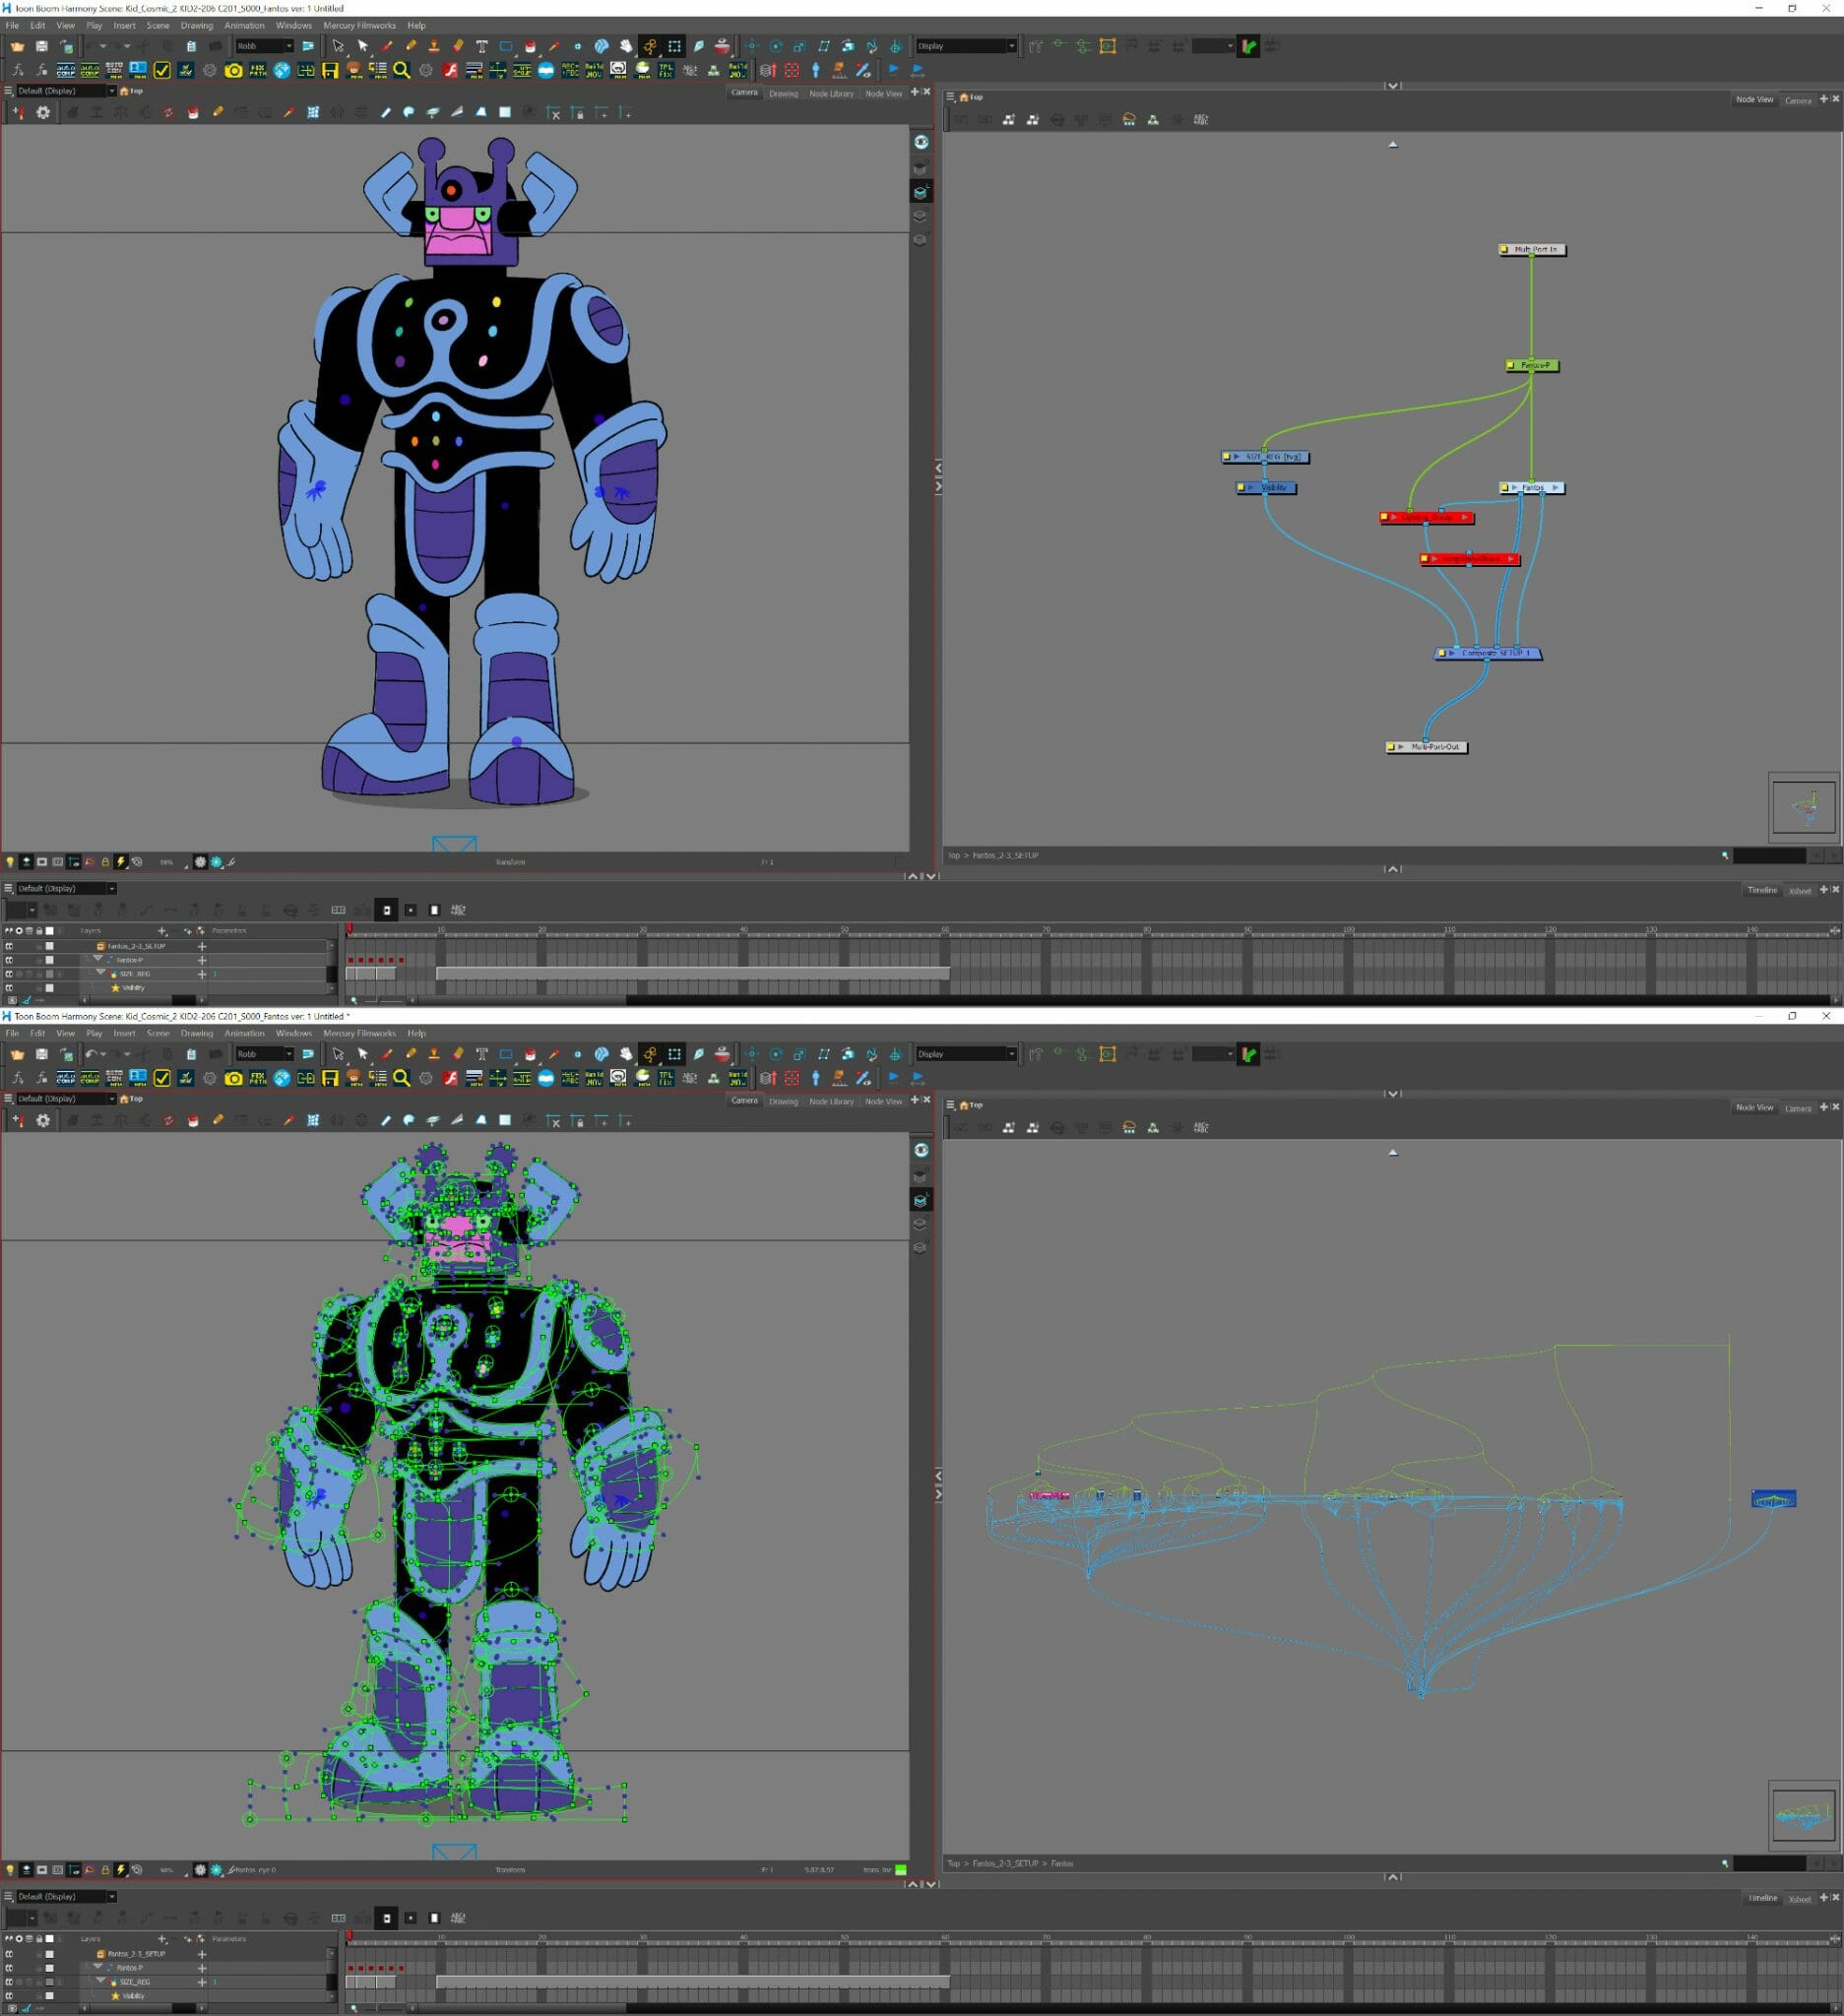The width and height of the screenshot is (1844, 2016).
Task: Click the TPL FIX toolbar icon
Action: click(666, 70)
